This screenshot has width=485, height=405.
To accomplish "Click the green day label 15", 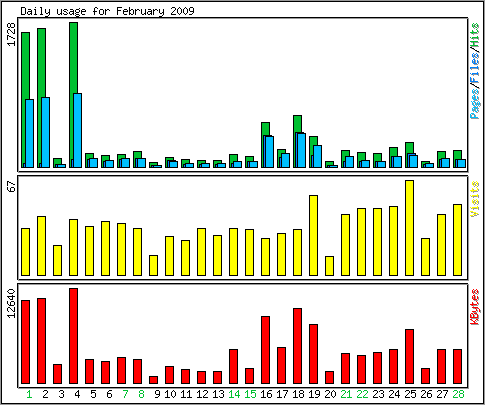I will pyautogui.click(x=250, y=394).
